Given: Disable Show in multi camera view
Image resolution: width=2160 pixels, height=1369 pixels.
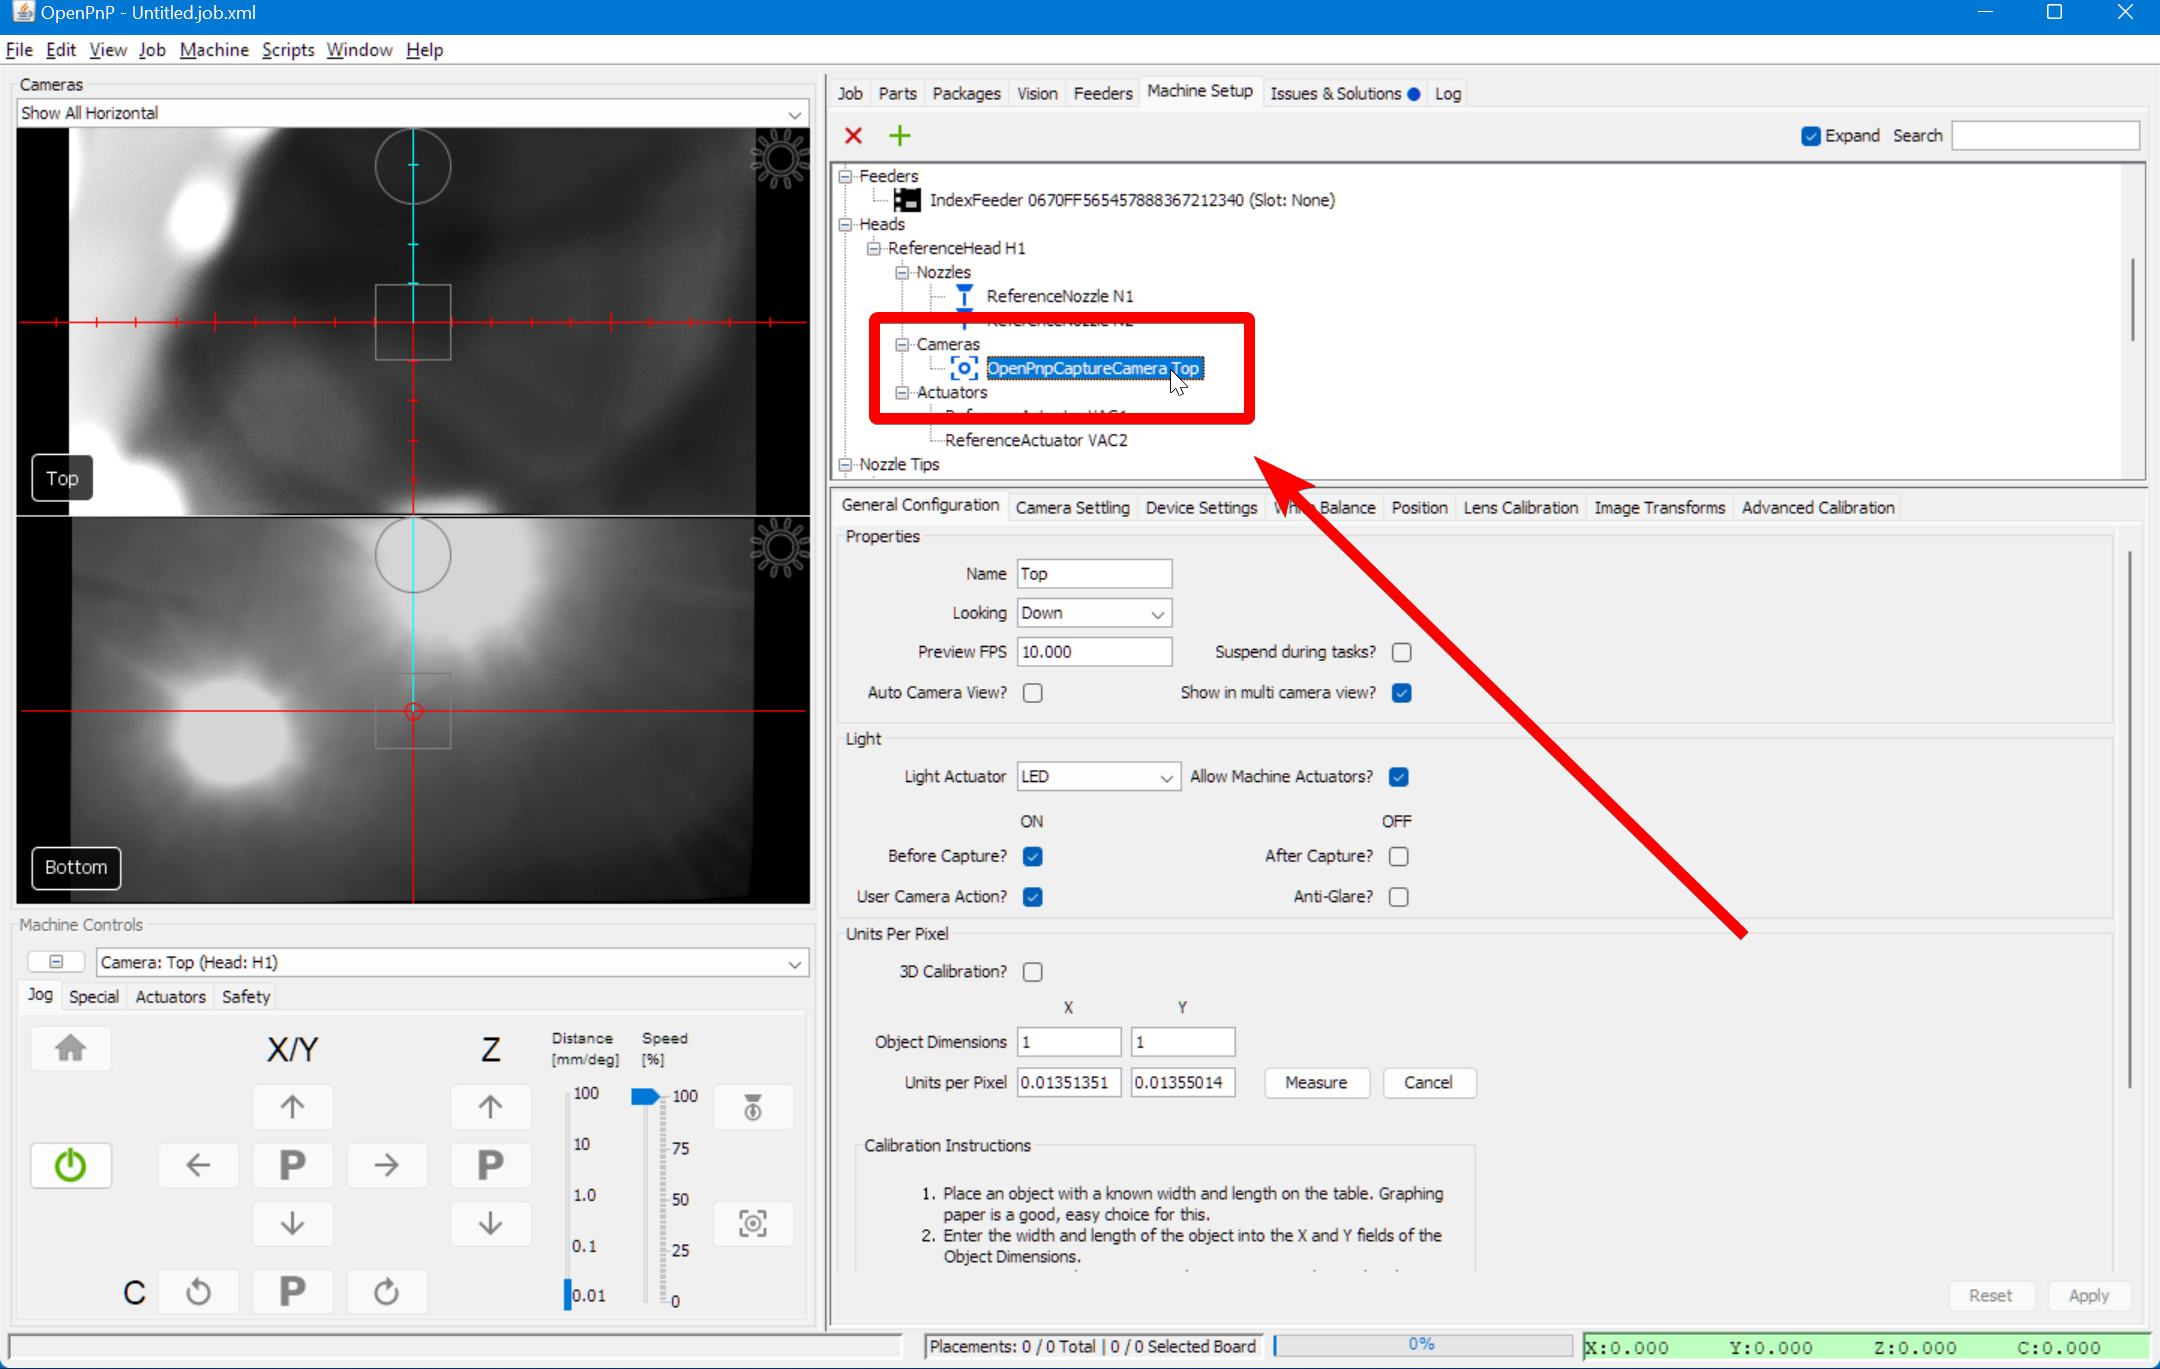Looking at the screenshot, I should 1400,692.
